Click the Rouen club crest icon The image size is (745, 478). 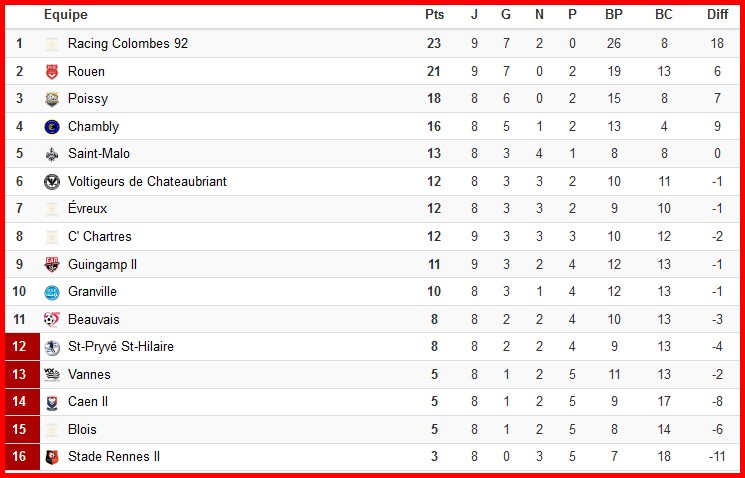pos(52,72)
